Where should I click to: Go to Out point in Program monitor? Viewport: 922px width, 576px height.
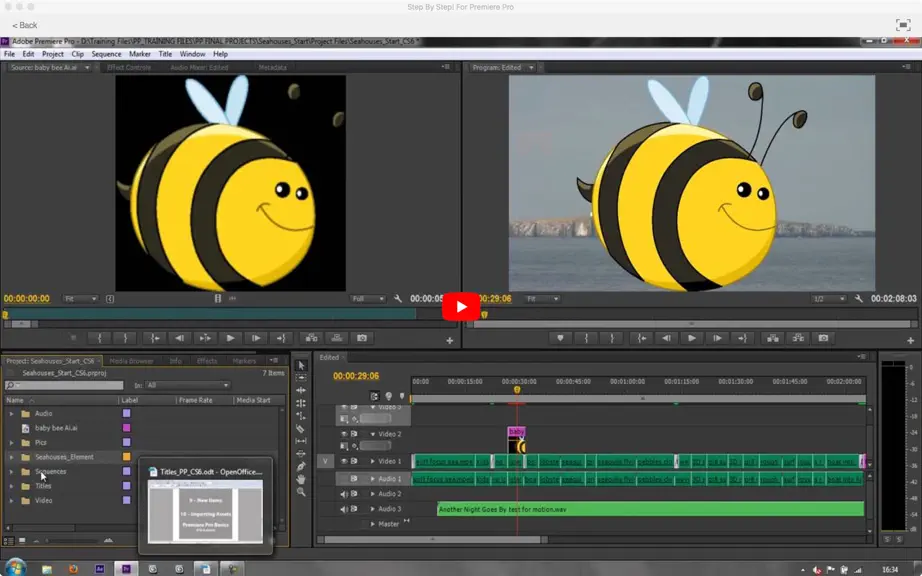tap(742, 338)
